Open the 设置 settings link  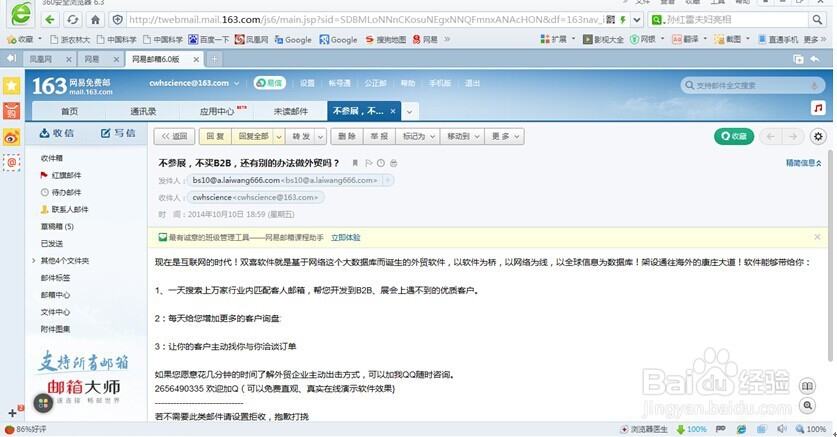click(307, 83)
